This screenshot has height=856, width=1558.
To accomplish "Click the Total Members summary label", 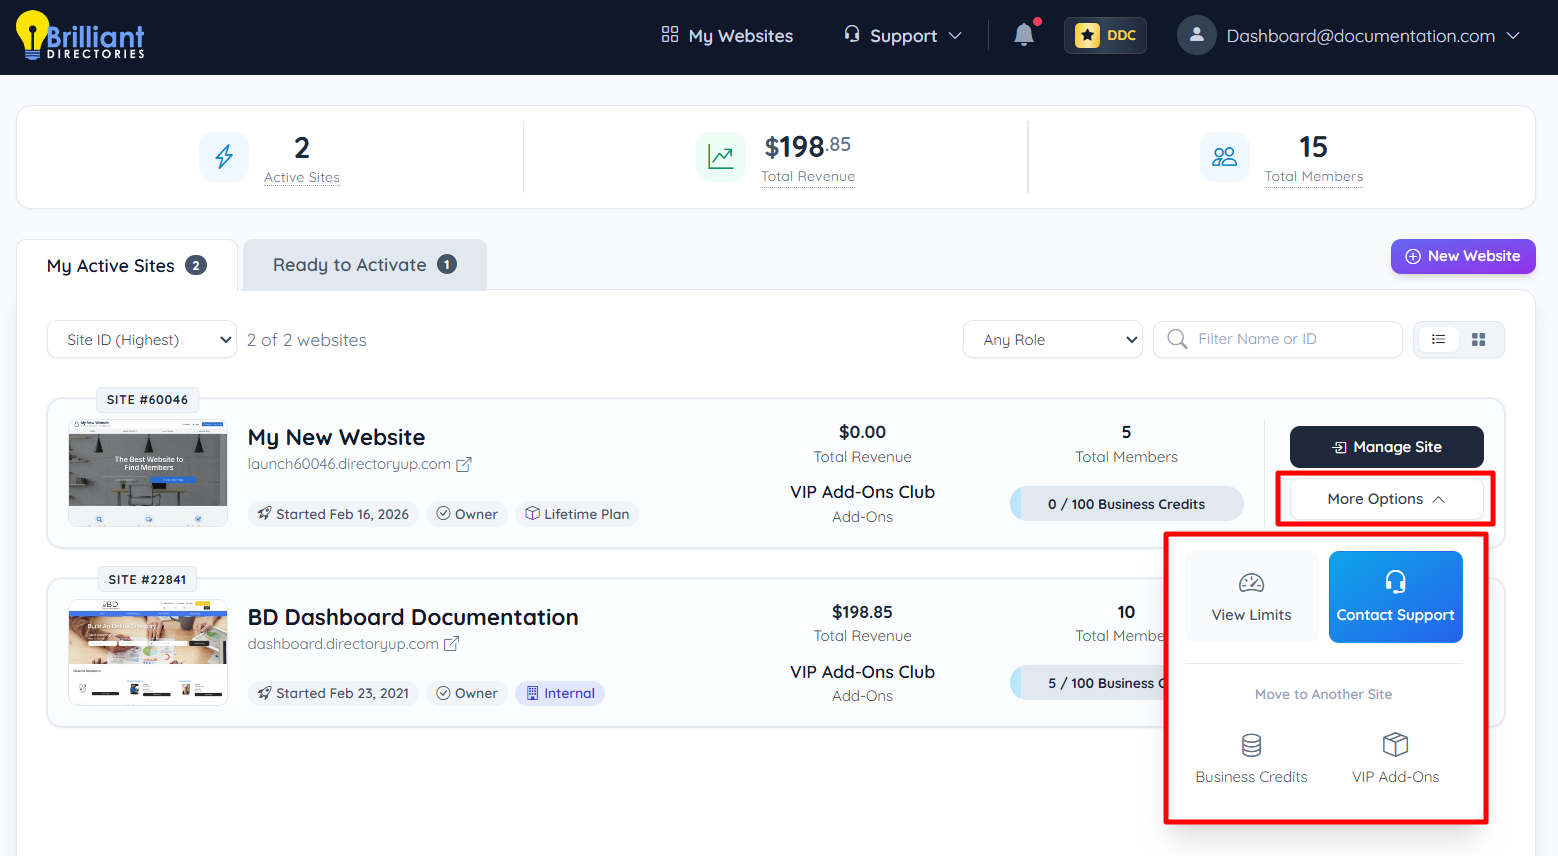I will pos(1314,176).
